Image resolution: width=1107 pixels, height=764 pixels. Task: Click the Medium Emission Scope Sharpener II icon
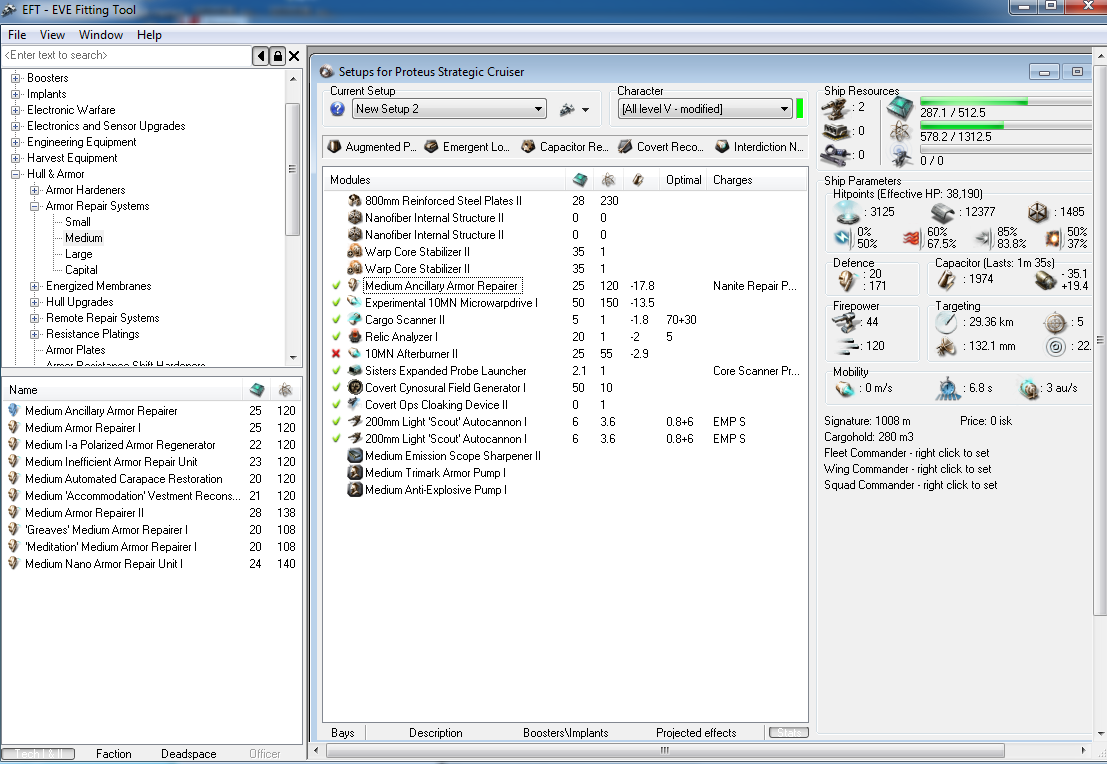point(354,455)
